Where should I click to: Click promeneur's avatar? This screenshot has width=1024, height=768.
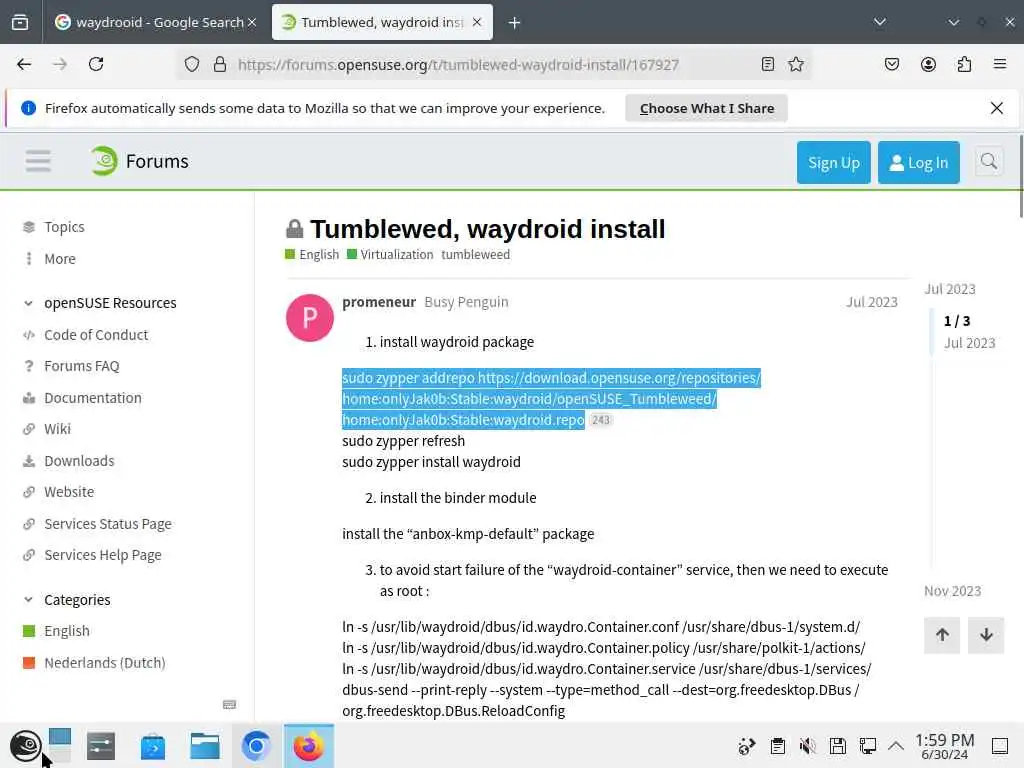(x=310, y=318)
